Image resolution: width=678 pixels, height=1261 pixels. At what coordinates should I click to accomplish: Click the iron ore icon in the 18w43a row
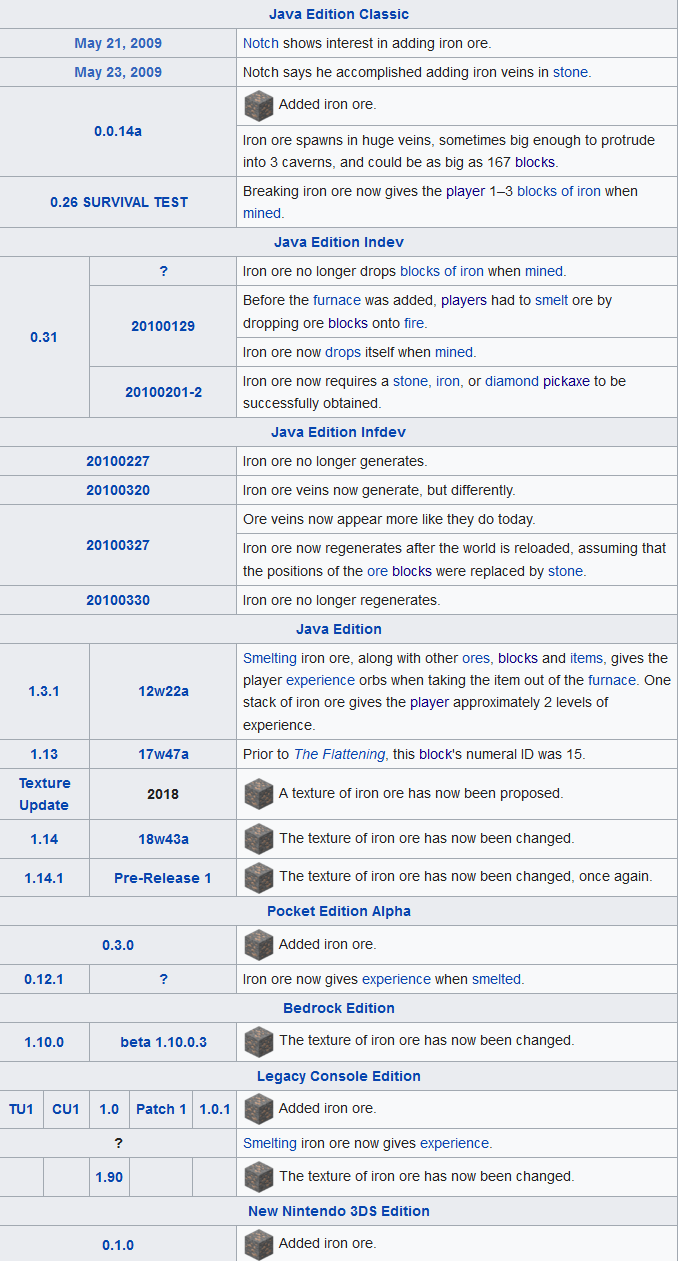[258, 838]
